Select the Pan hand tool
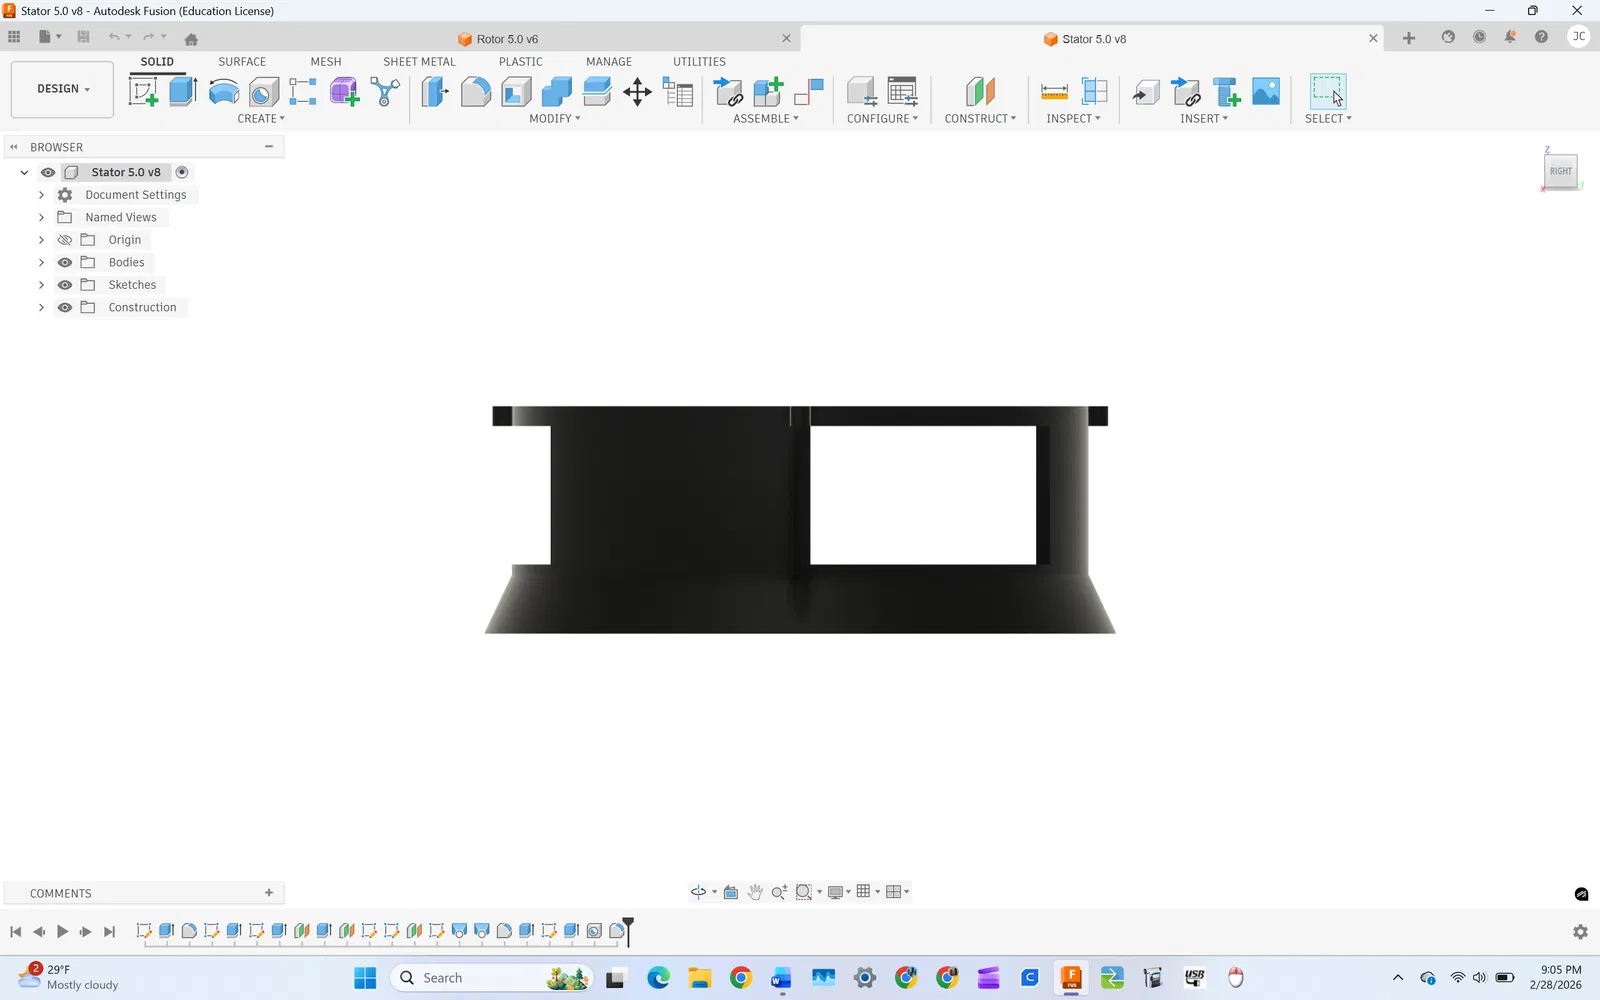This screenshot has height=1000, width=1600. pos(755,892)
